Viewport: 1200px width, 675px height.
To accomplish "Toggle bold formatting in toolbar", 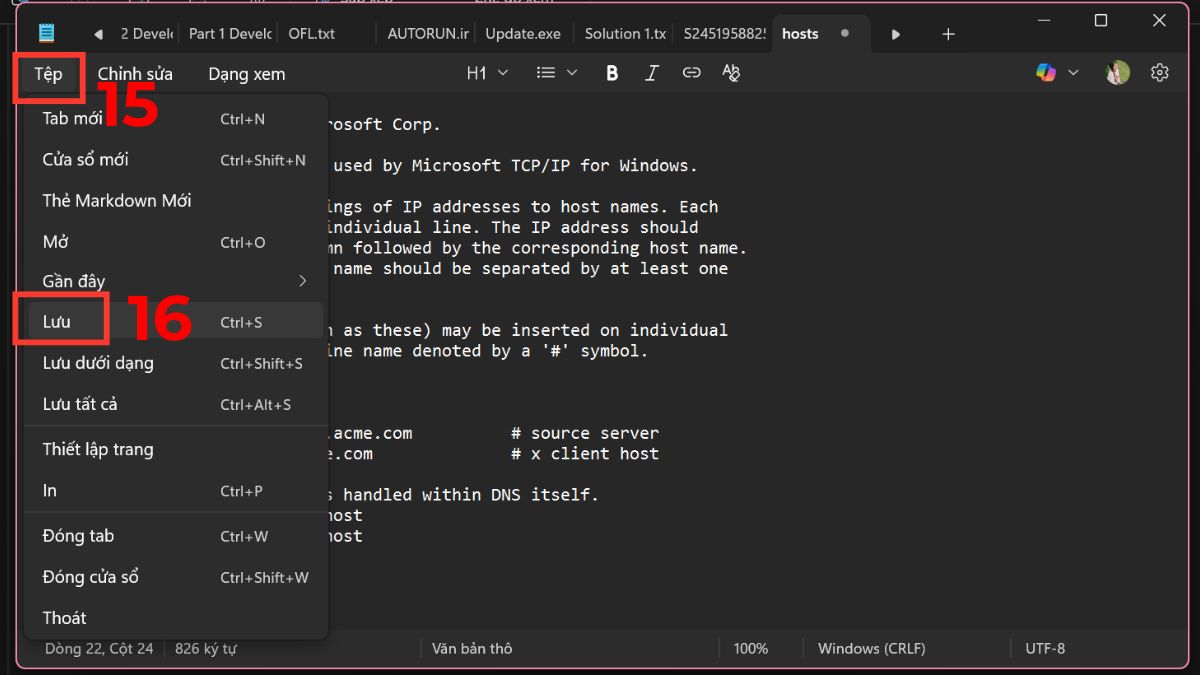I will (612, 73).
